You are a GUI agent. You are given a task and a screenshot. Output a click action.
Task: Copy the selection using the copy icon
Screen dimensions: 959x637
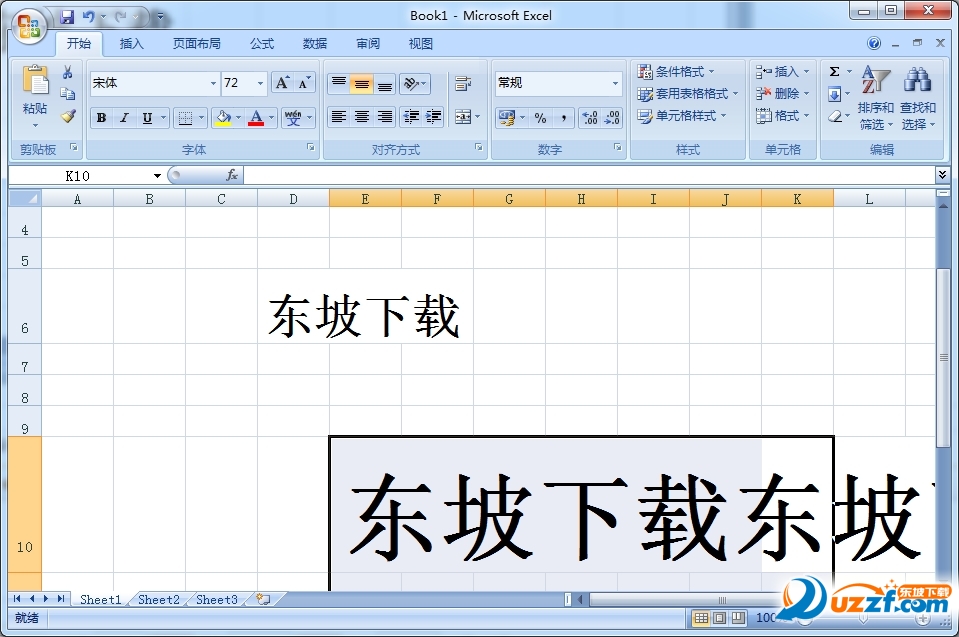67,94
